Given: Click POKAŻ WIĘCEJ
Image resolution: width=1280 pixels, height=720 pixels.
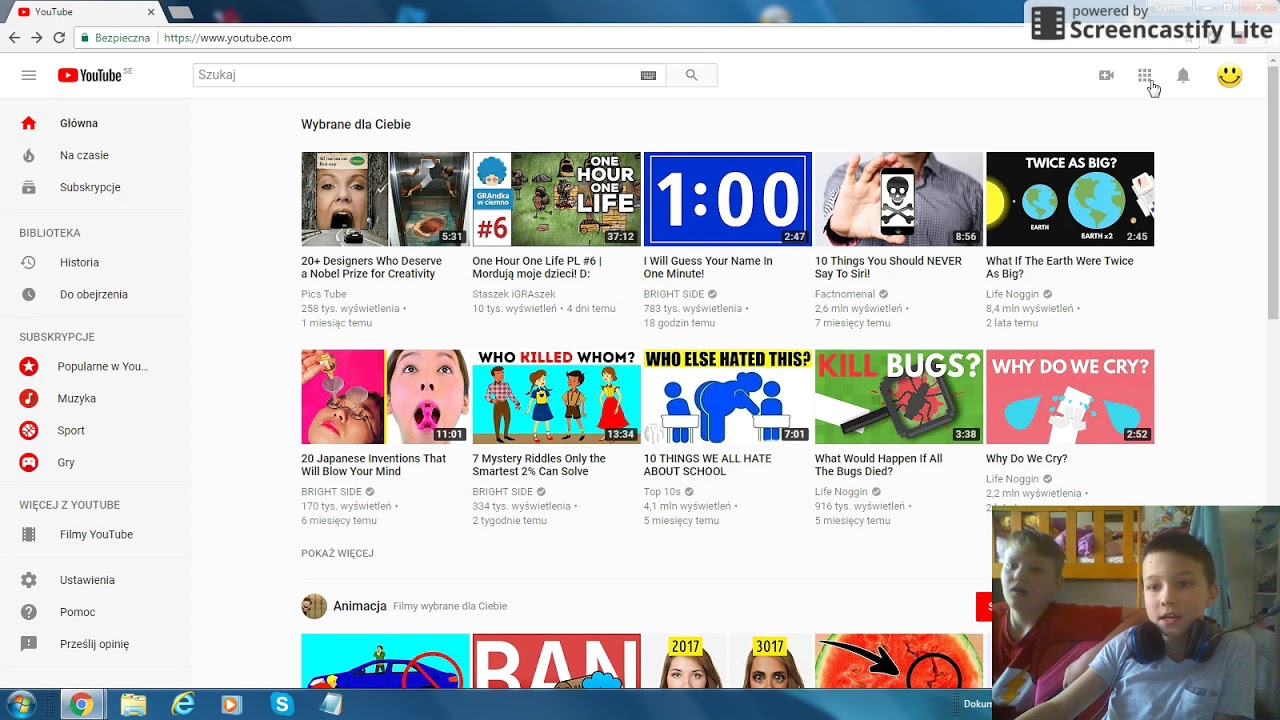Looking at the screenshot, I should (337, 553).
